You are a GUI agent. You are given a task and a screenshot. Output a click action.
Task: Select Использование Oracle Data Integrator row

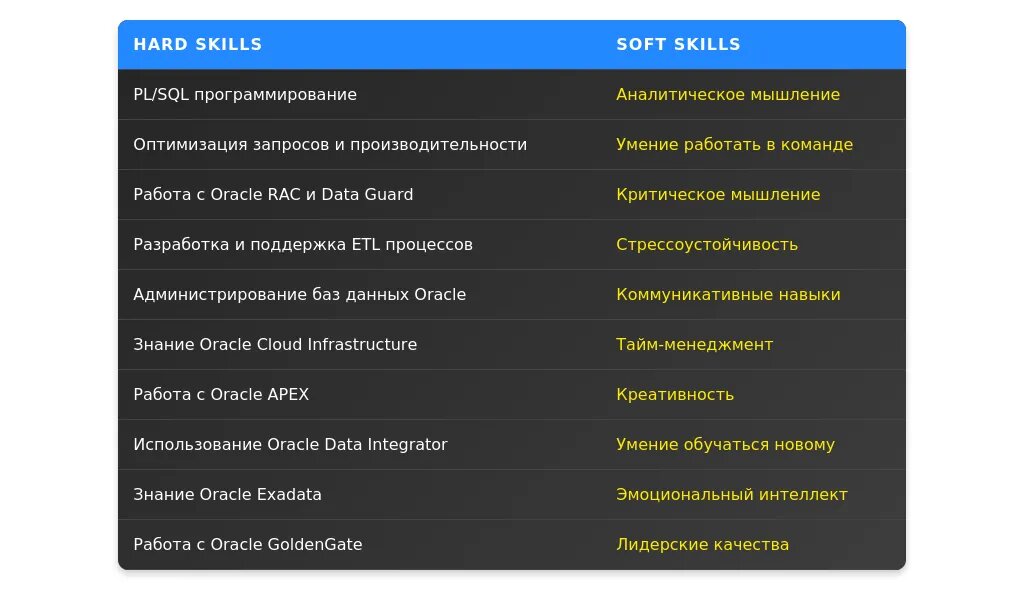(290, 444)
